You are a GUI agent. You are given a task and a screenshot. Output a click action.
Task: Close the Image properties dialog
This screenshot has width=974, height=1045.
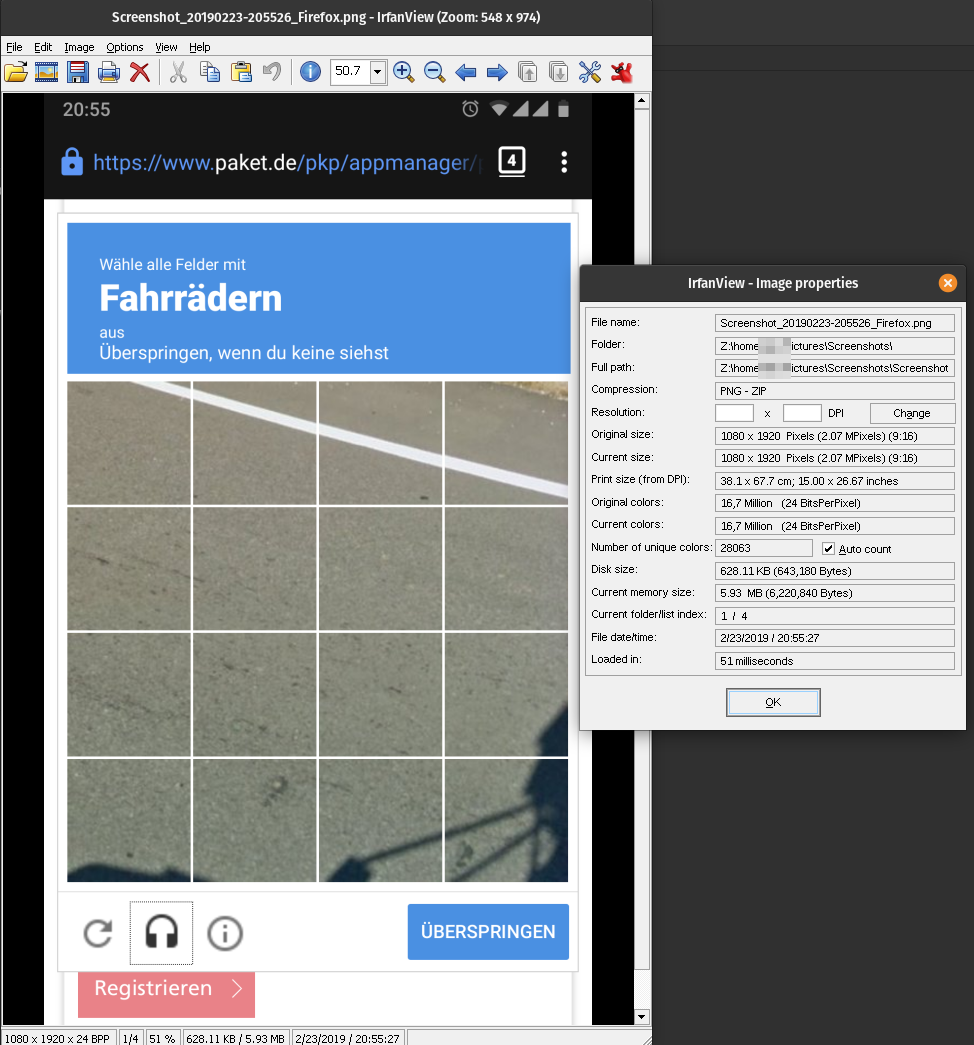pos(947,283)
